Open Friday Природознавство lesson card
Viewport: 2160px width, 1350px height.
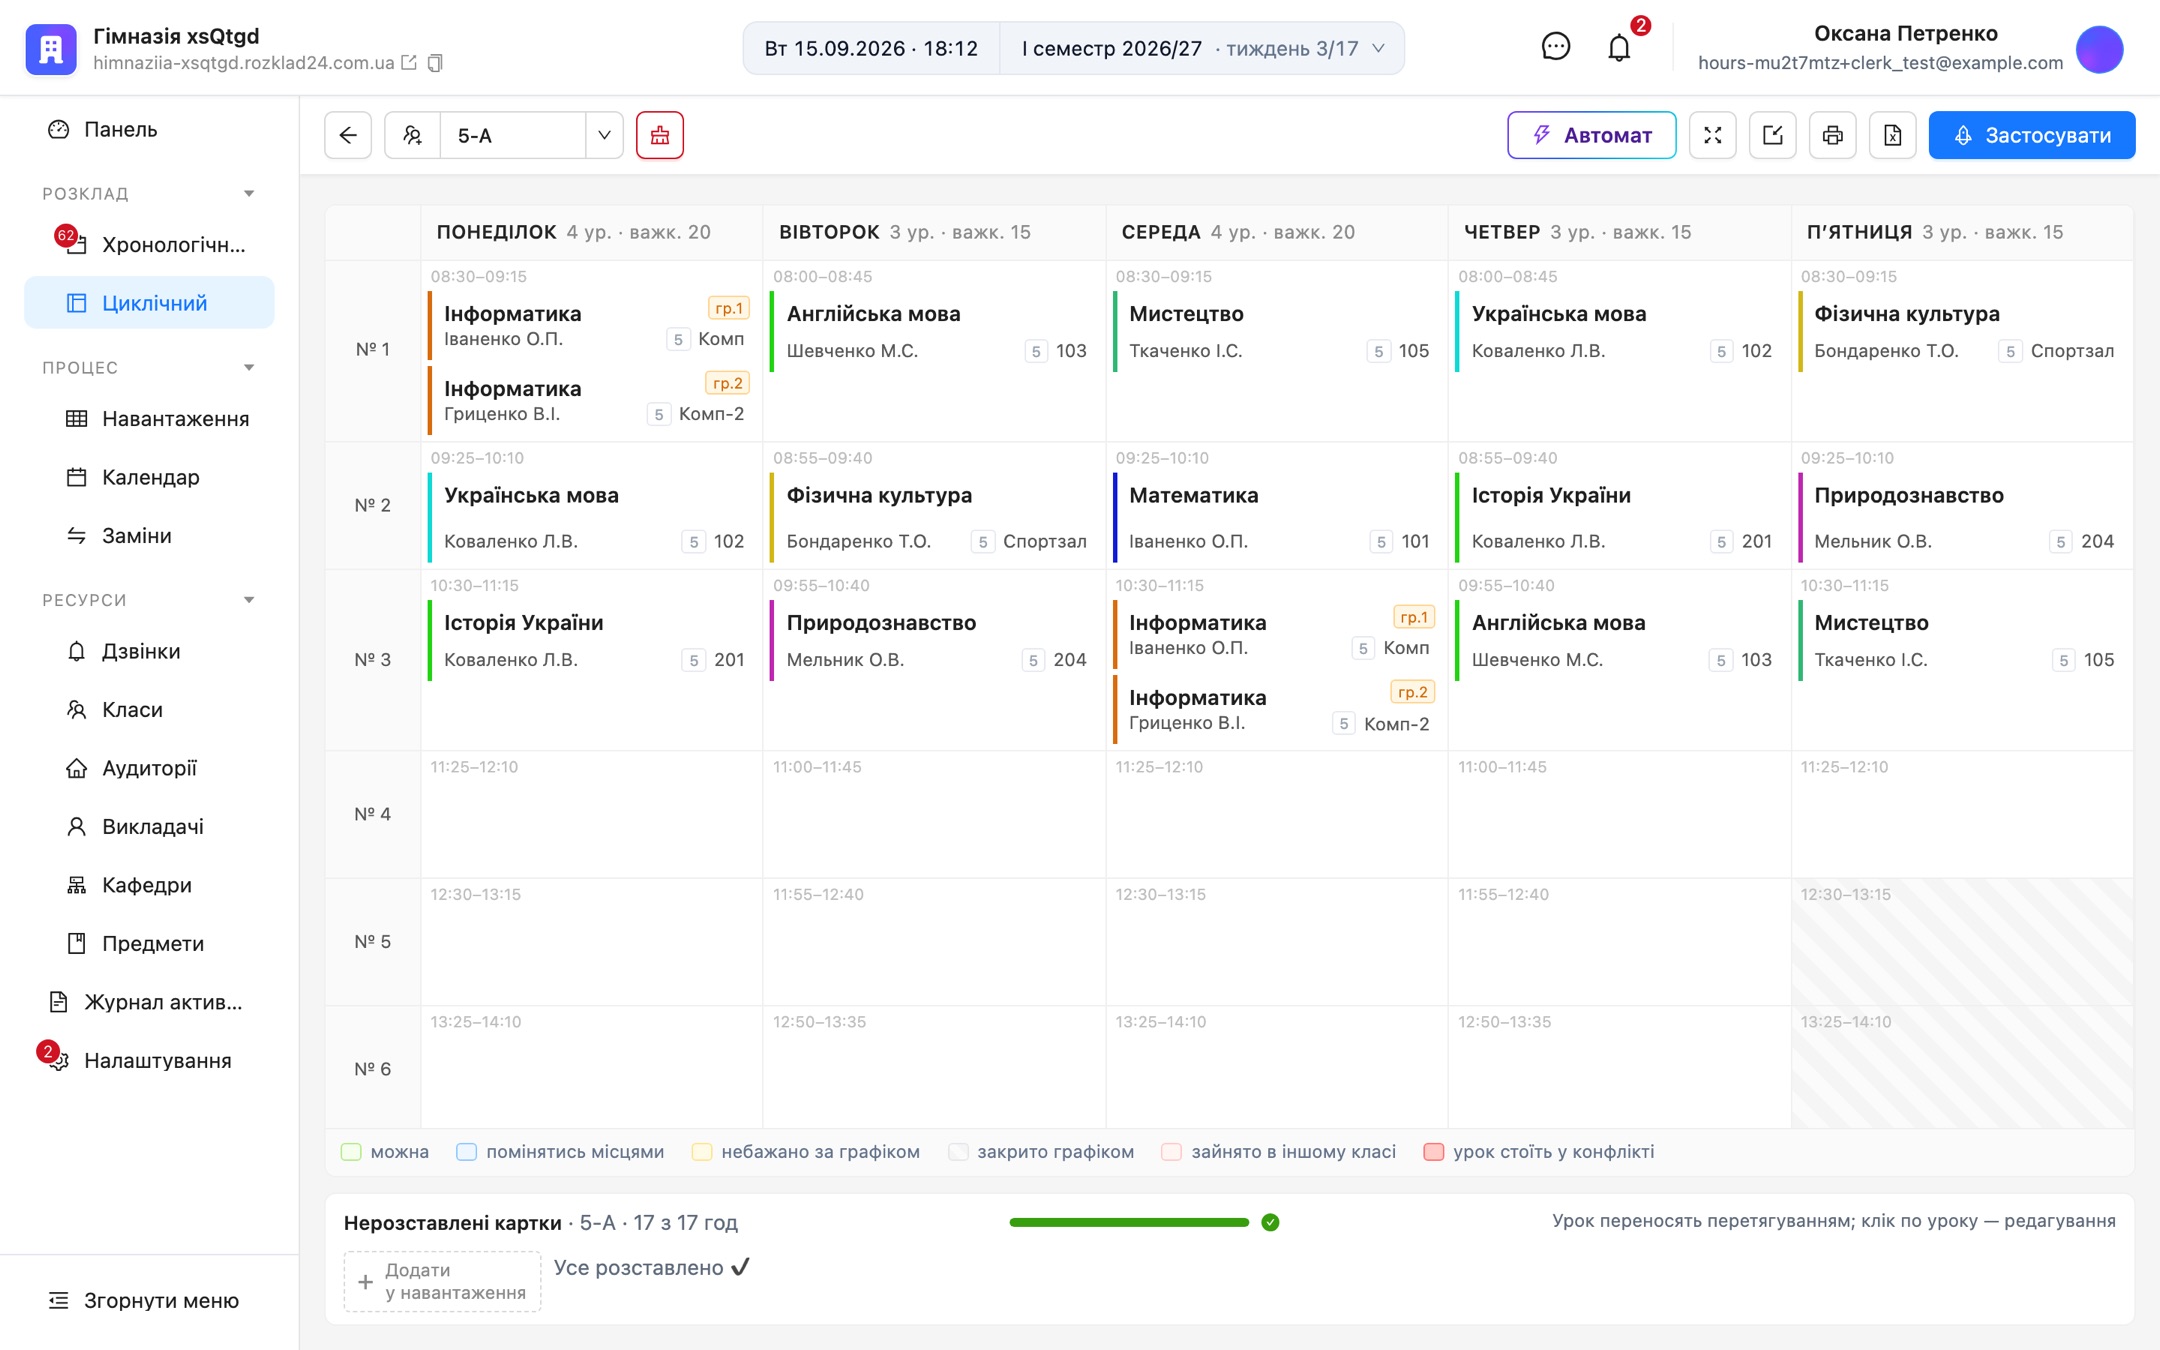pos(1961,517)
